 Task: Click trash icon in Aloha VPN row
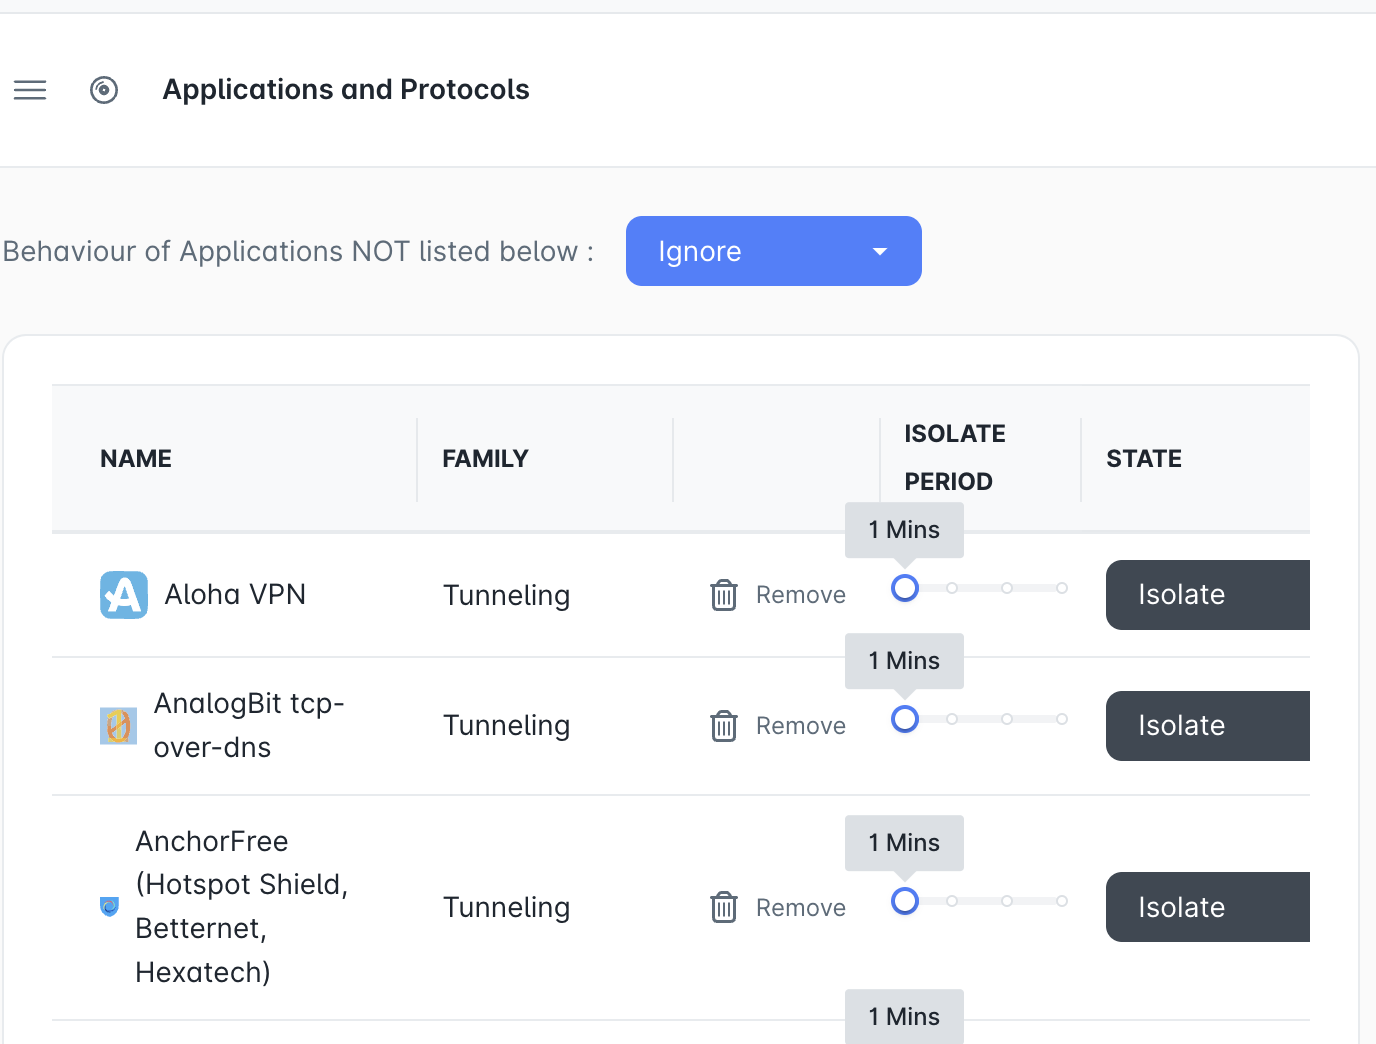[x=724, y=595]
